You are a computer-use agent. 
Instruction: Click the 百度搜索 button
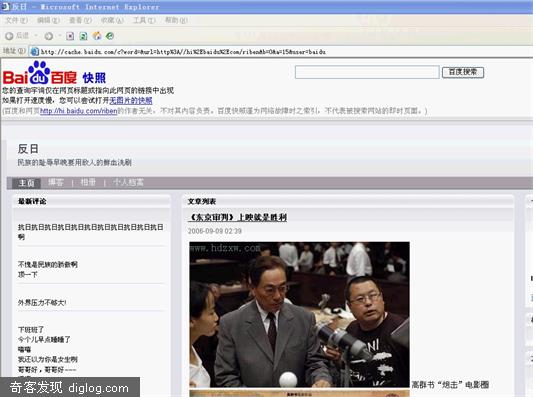(x=463, y=72)
